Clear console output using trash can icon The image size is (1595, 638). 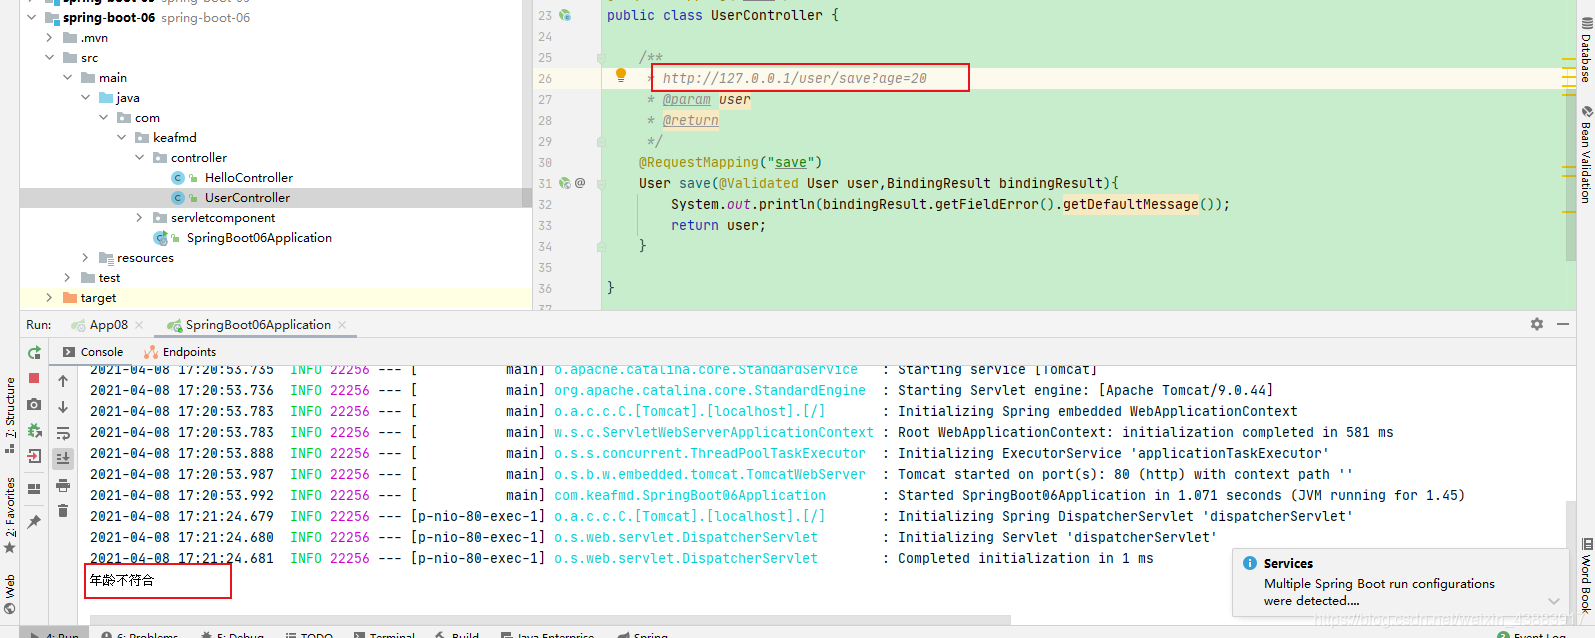click(x=63, y=511)
